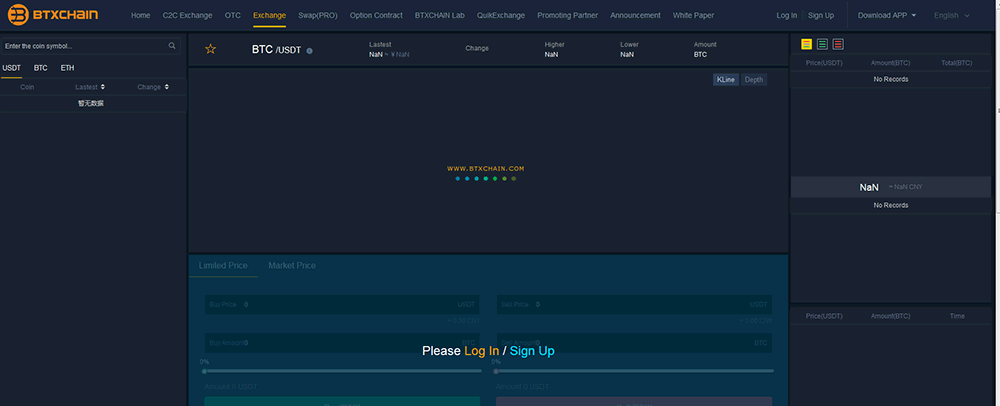Open the Announcement page
The image size is (1000, 406).
635,15
